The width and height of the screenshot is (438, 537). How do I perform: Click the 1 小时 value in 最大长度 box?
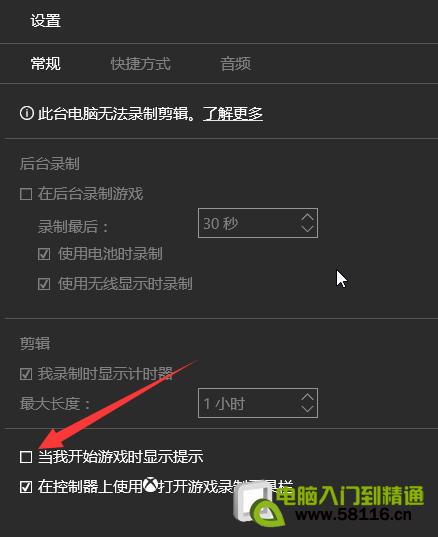(224, 404)
